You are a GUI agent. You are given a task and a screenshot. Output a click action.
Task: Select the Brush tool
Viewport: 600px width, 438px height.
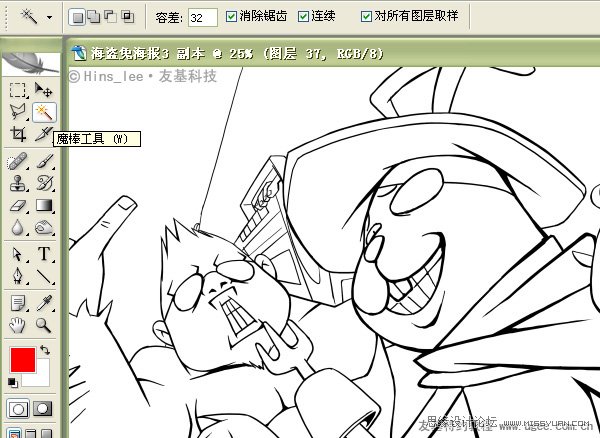(x=44, y=161)
